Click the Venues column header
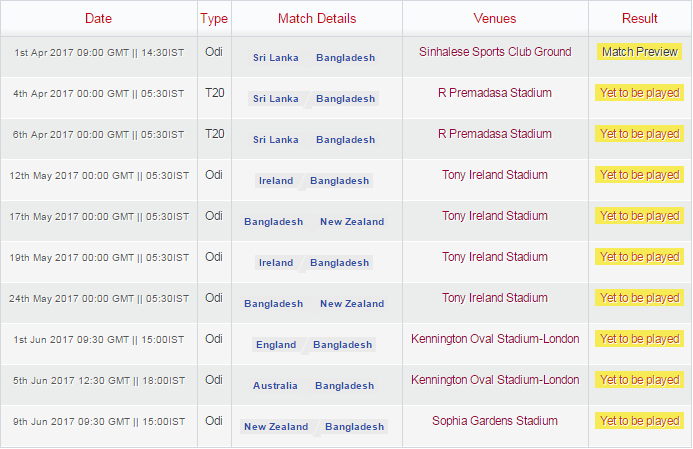The height and width of the screenshot is (449, 693). [x=495, y=18]
